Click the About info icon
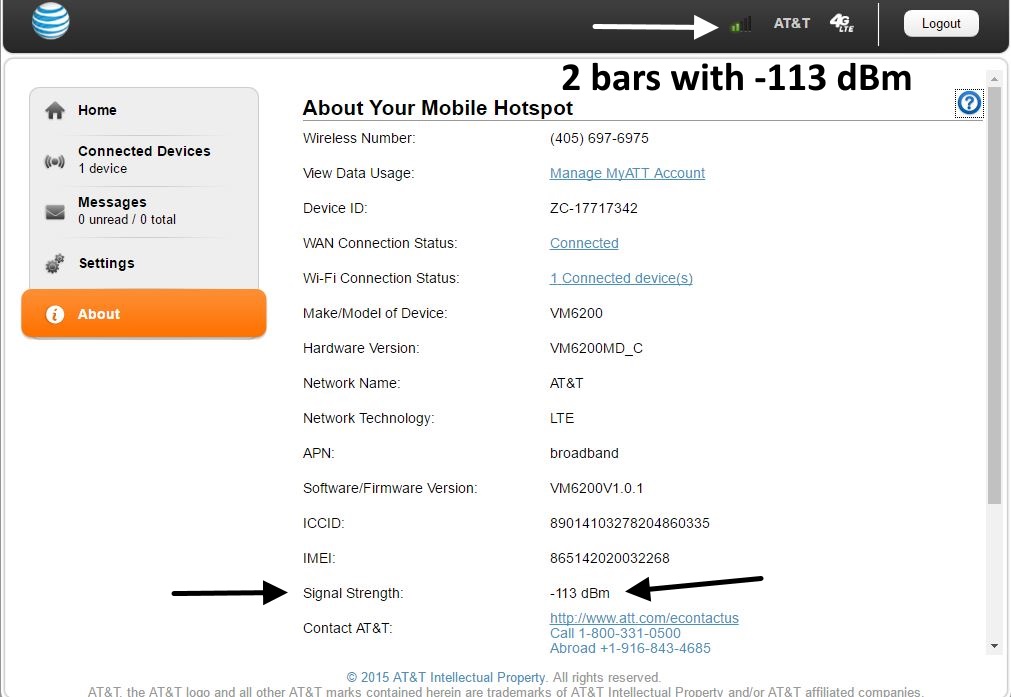This screenshot has height=697, width=1011. pyautogui.click(x=55, y=314)
